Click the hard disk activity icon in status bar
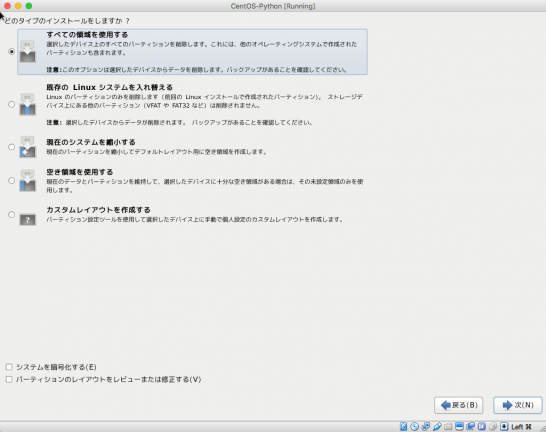The width and height of the screenshot is (546, 432). click(404, 426)
